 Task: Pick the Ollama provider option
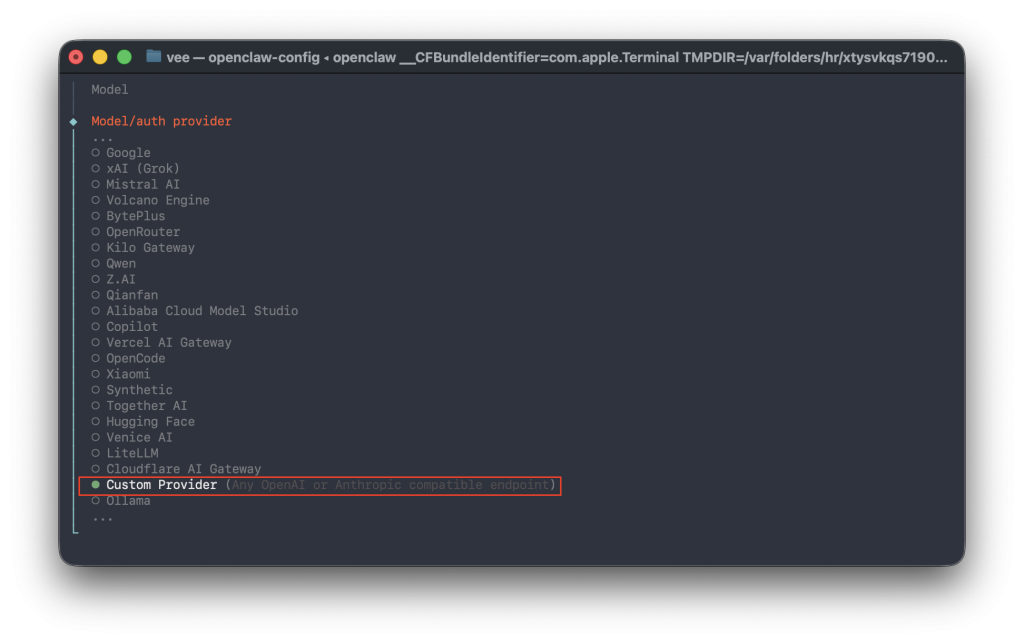click(x=128, y=501)
